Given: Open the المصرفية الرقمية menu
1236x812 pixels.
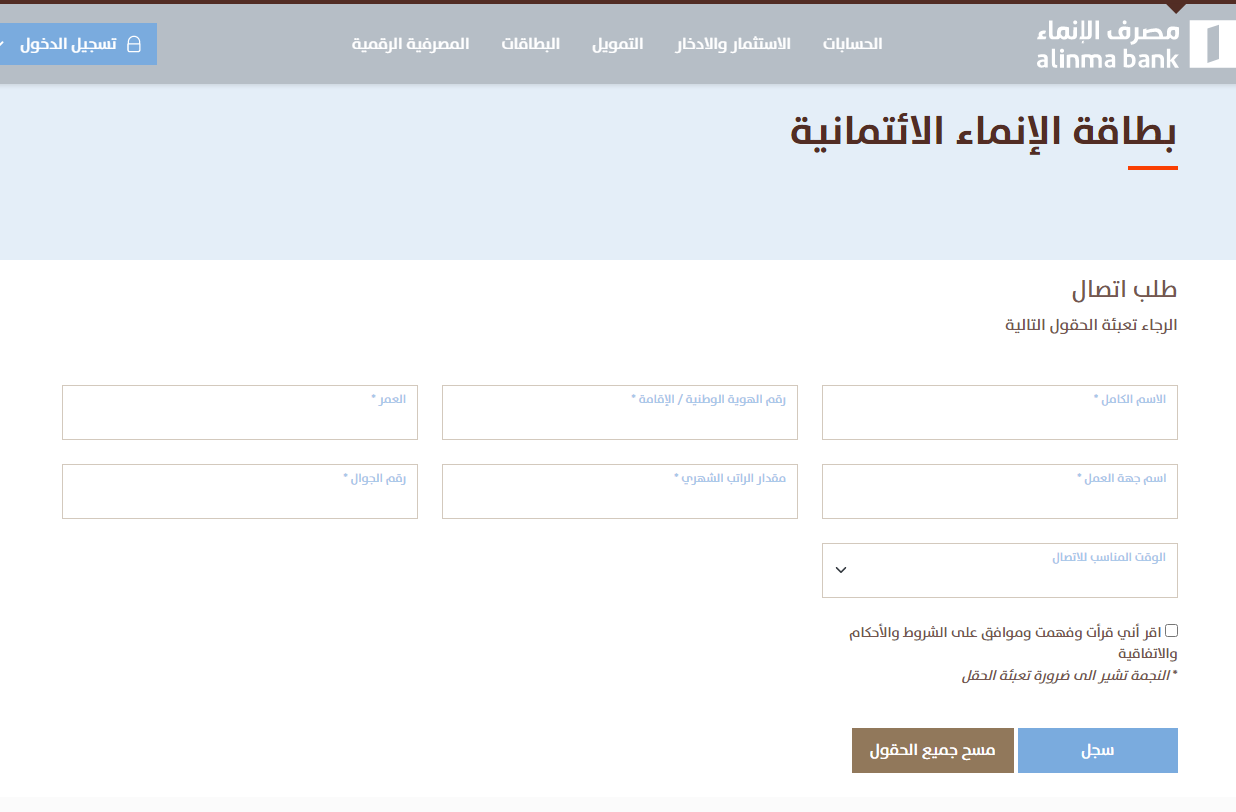Looking at the screenshot, I should tap(410, 44).
